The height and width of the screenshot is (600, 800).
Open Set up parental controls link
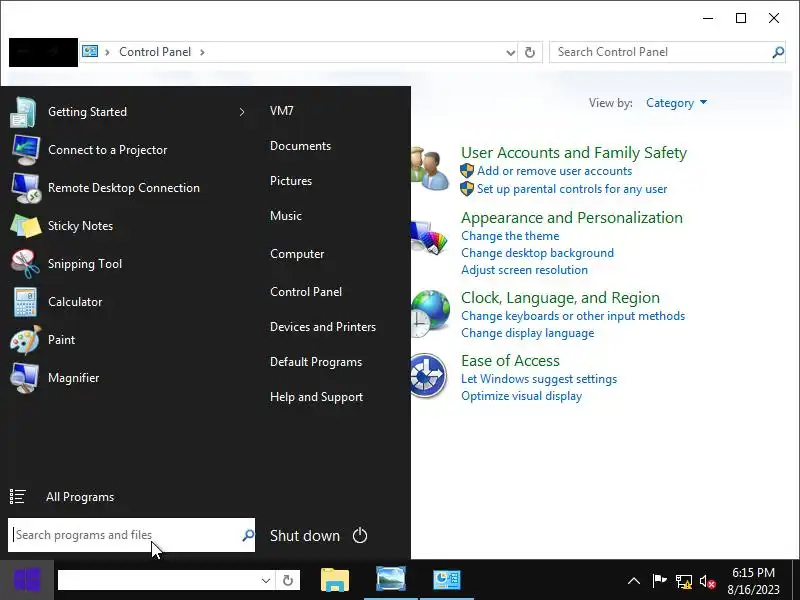(x=572, y=189)
